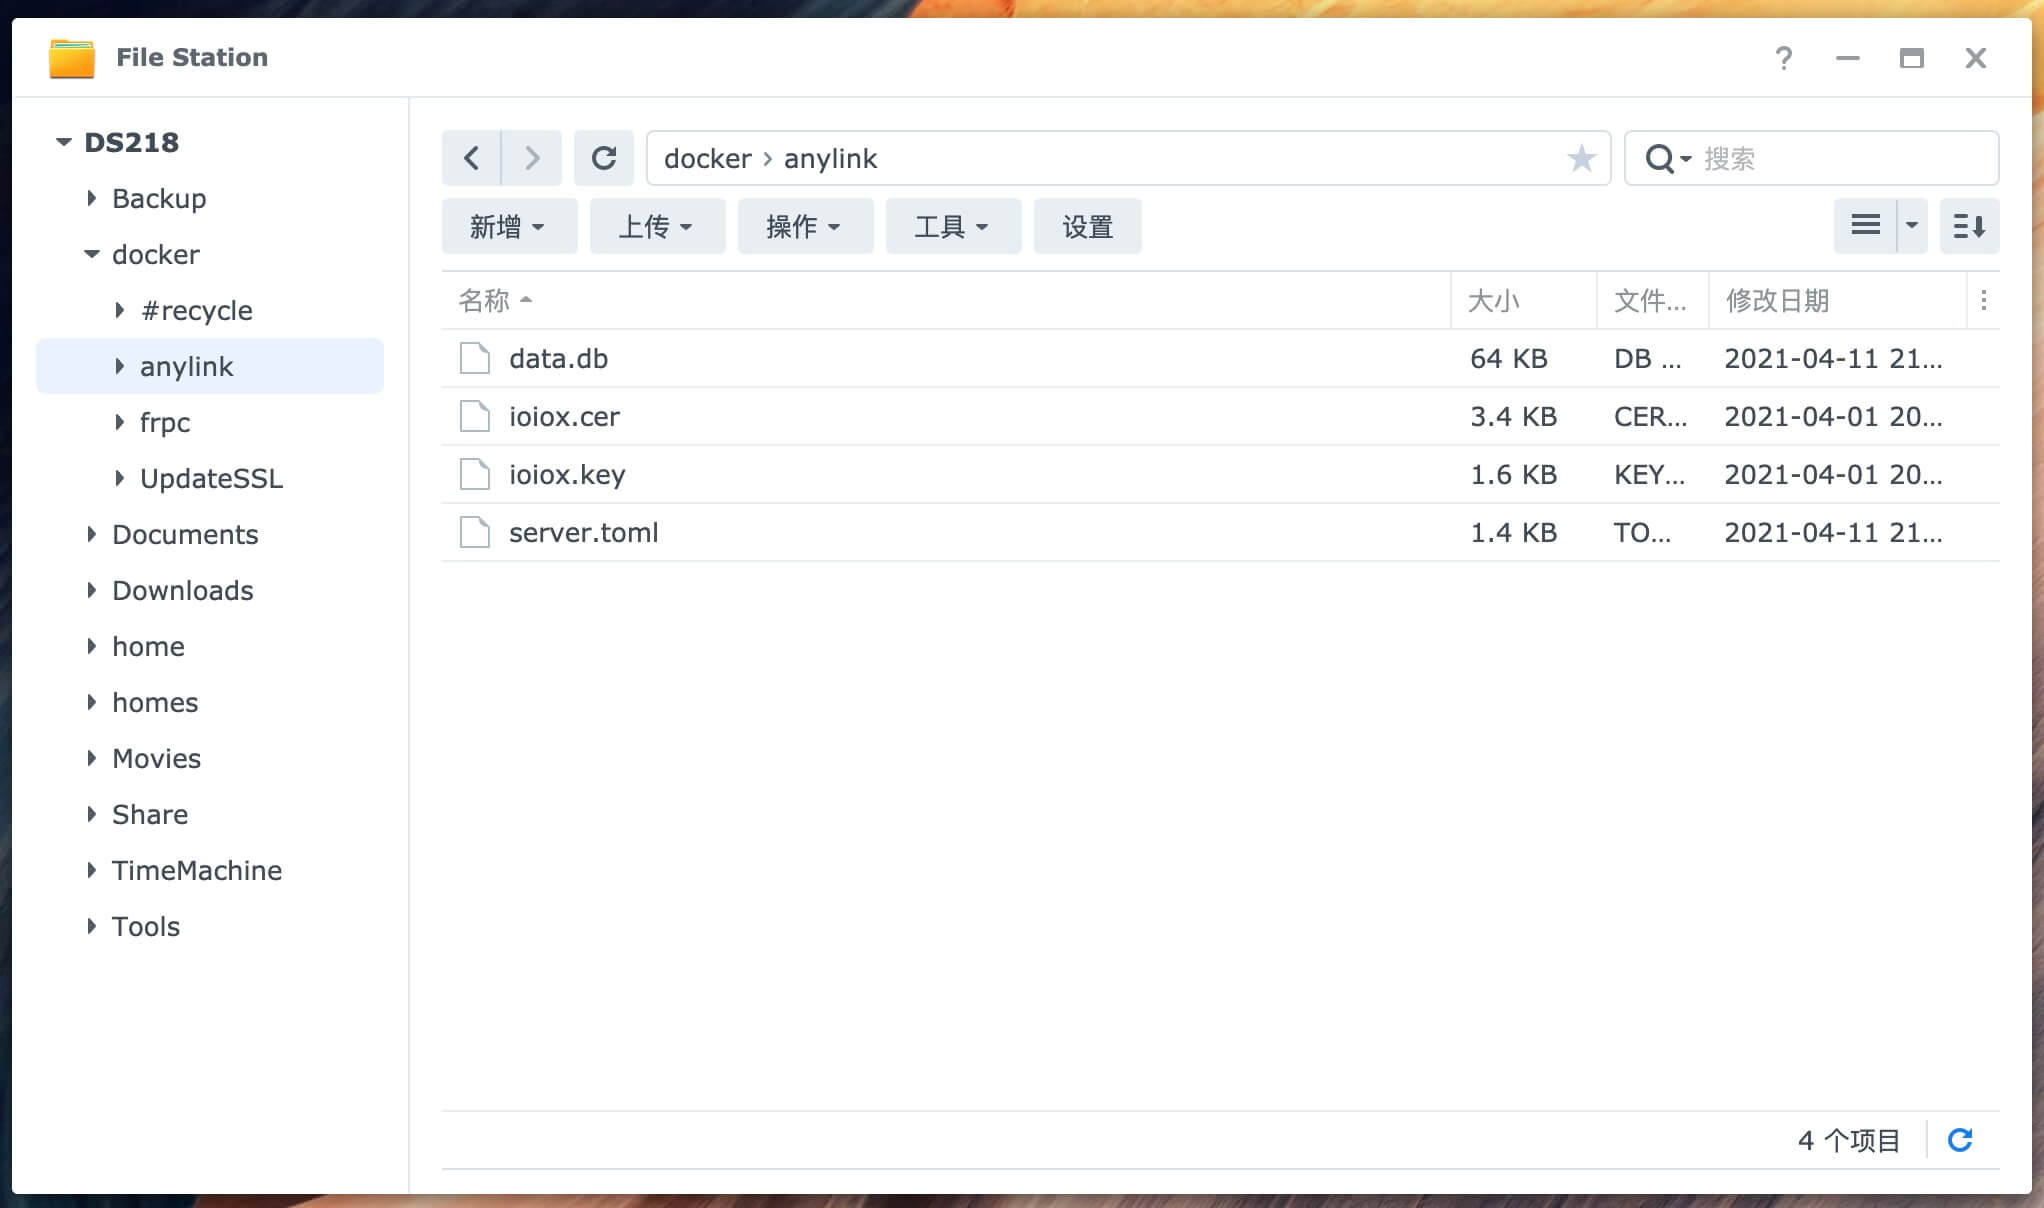Screen dimensions: 2044x1208
Task: Collapse the docker folder tree node
Action: 92,254
